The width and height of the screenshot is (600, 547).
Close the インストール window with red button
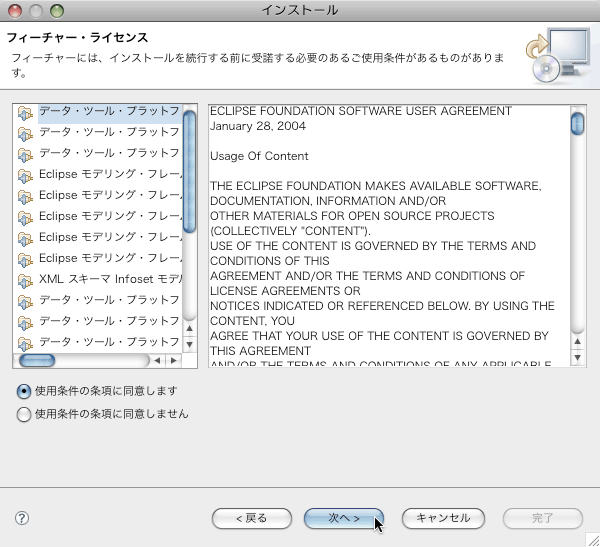pyautogui.click(x=15, y=10)
